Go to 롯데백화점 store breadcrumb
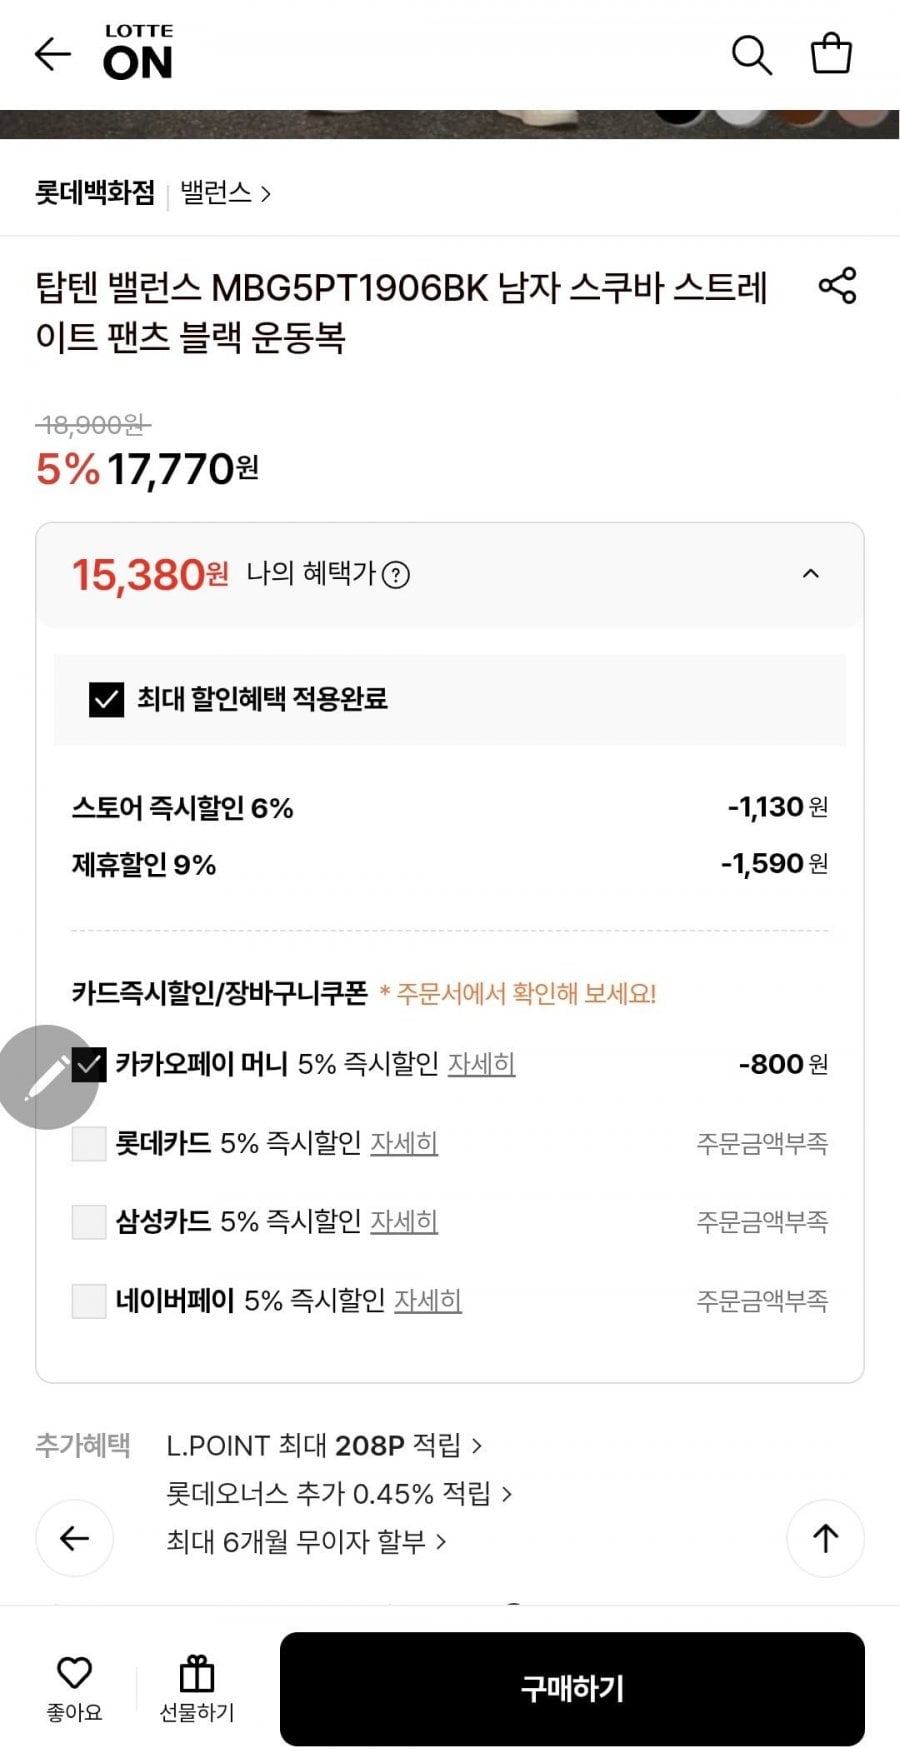Screen dimensions: 900x1753 95,192
